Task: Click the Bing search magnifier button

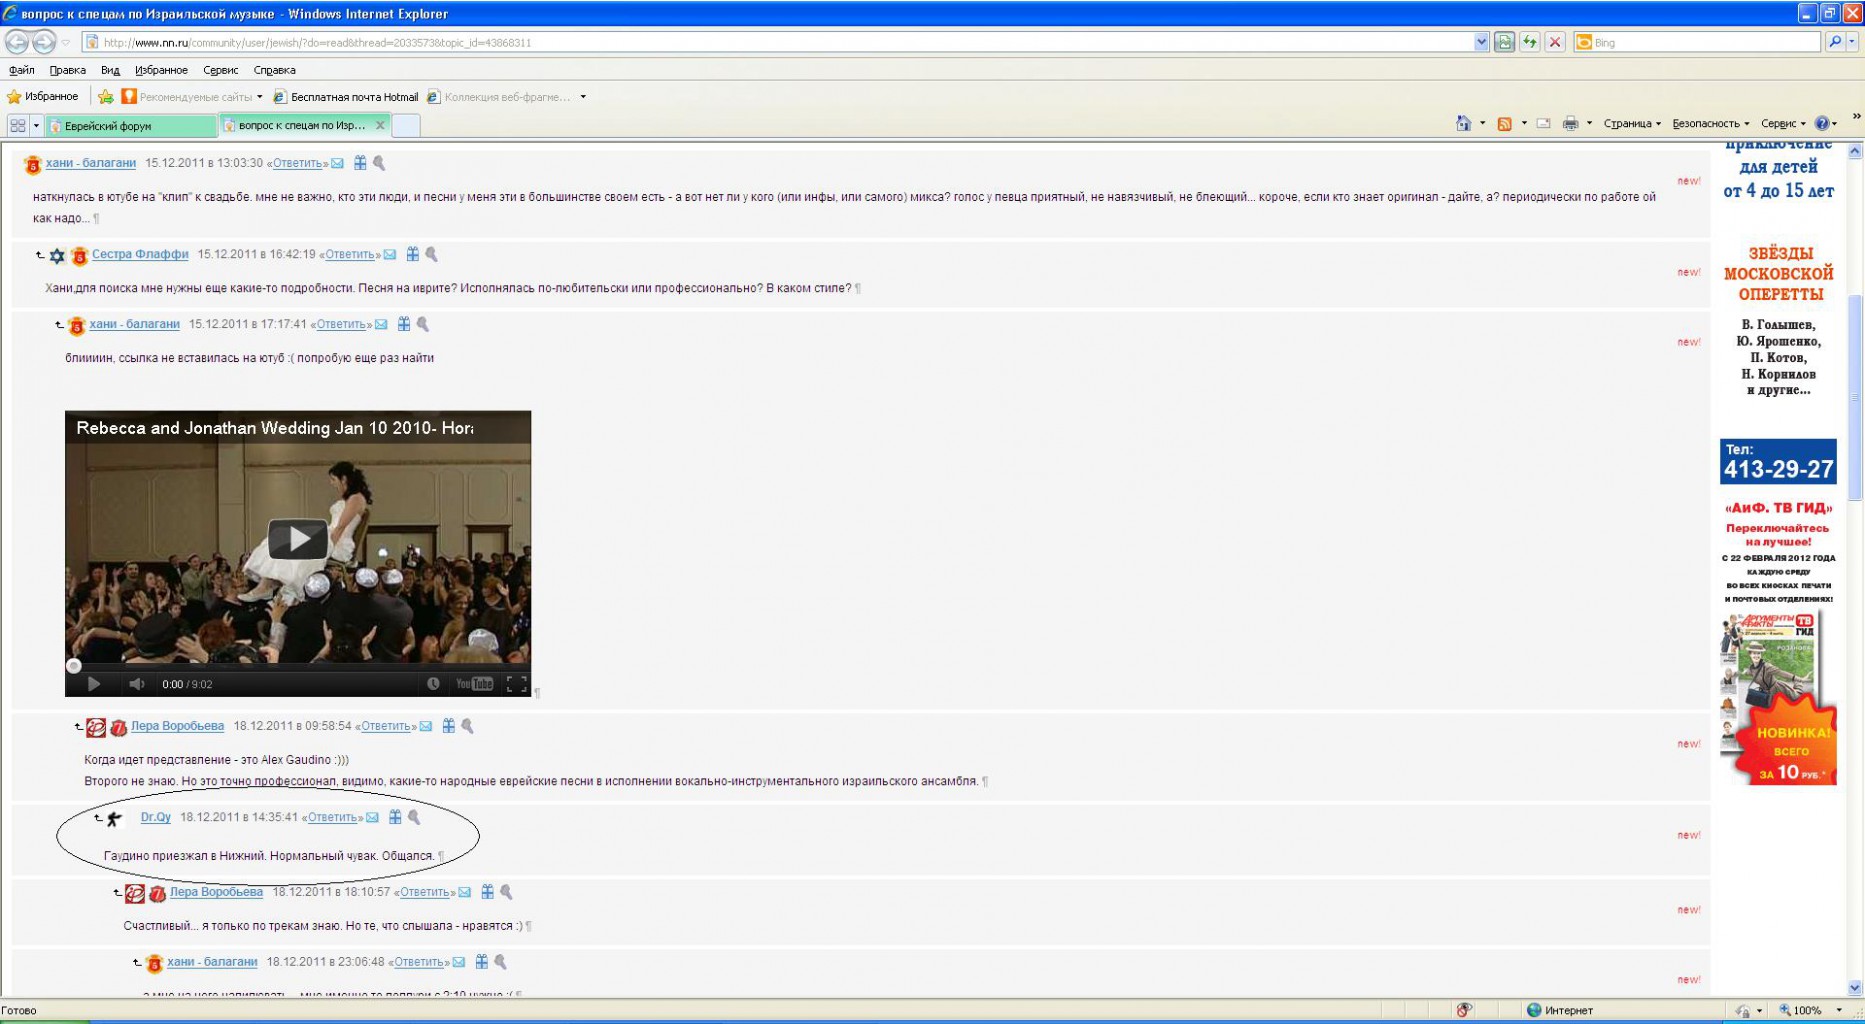Action: pos(1834,42)
